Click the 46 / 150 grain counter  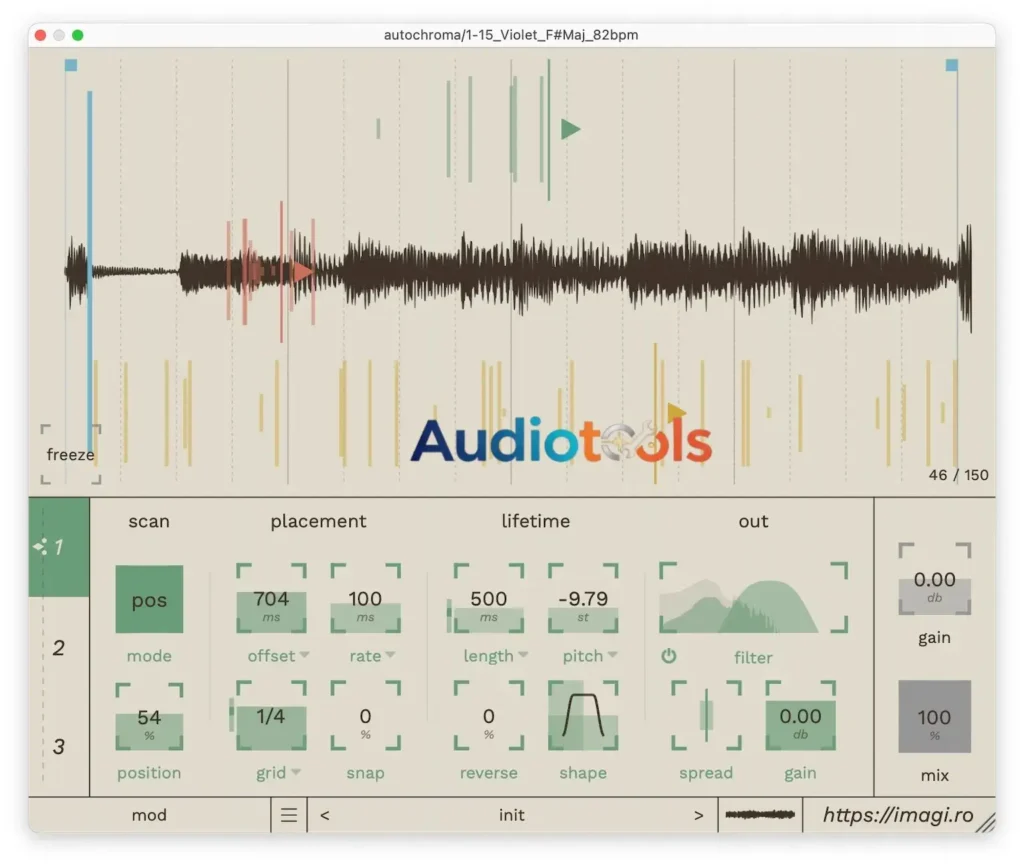(x=958, y=475)
